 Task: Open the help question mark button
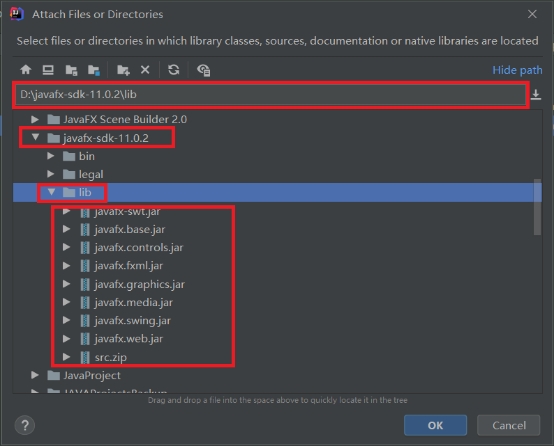tap(25, 425)
